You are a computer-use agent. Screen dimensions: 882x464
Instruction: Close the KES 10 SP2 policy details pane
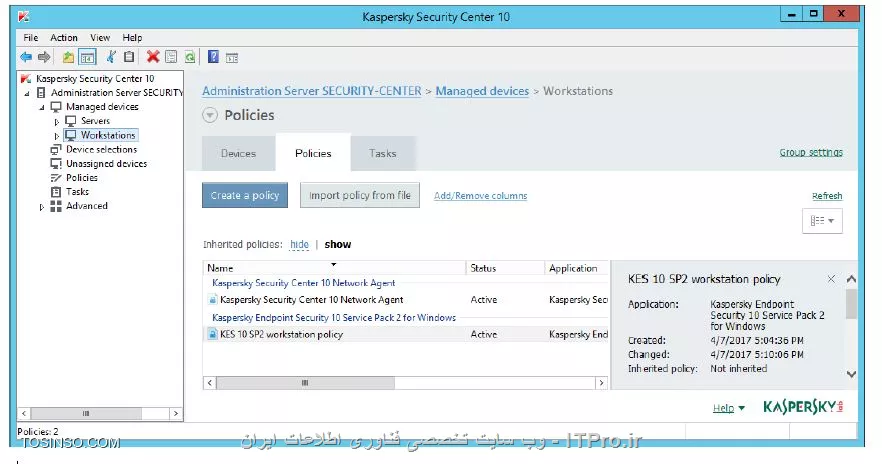coord(831,279)
